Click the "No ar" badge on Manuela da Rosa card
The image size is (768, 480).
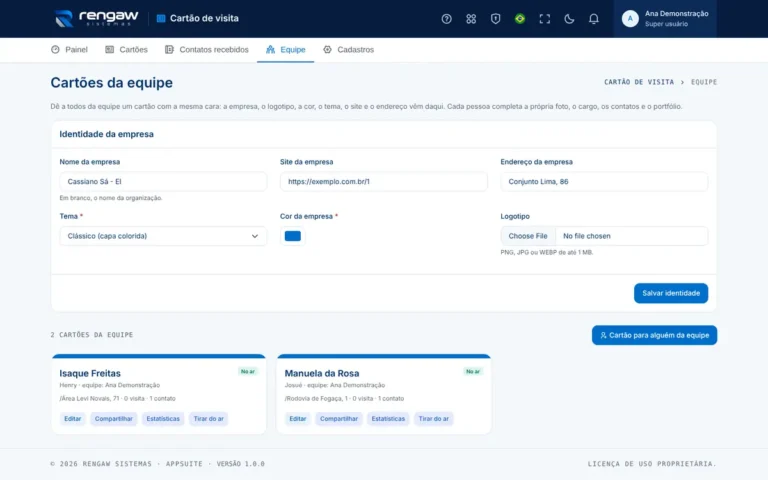point(473,372)
